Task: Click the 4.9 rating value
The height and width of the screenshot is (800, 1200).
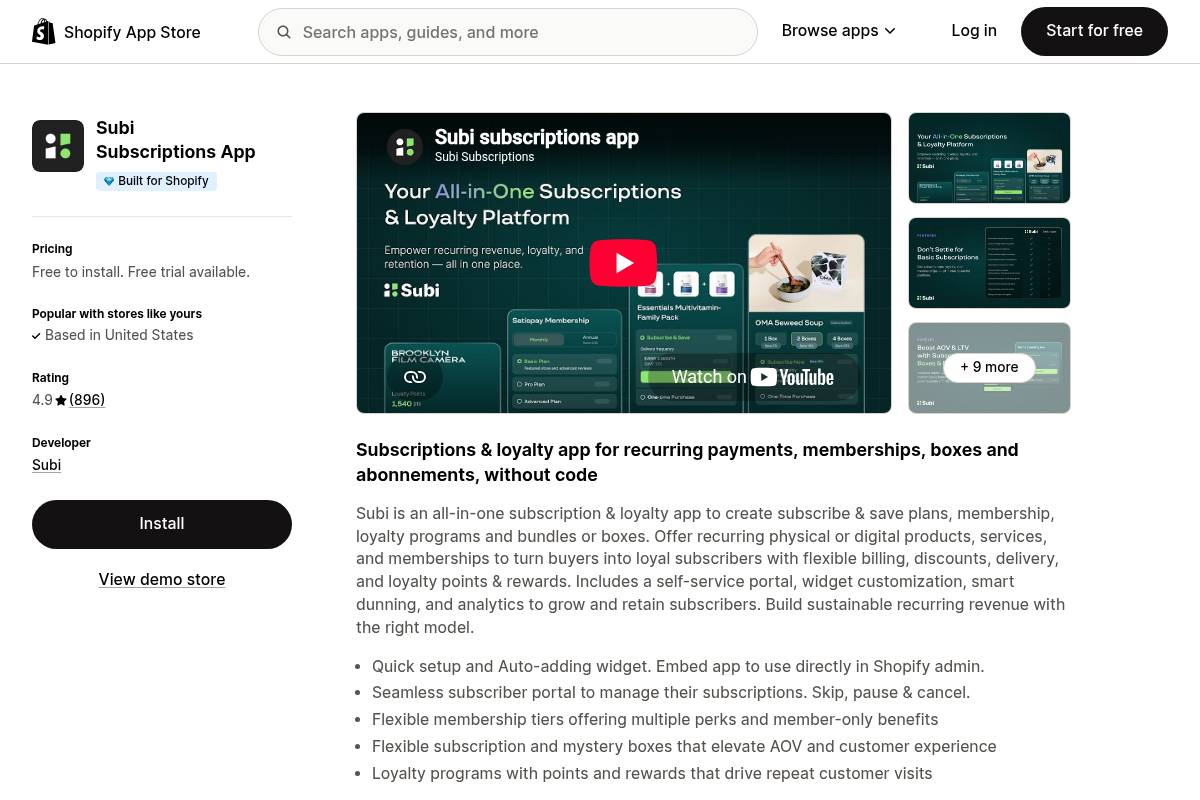Action: coord(42,400)
